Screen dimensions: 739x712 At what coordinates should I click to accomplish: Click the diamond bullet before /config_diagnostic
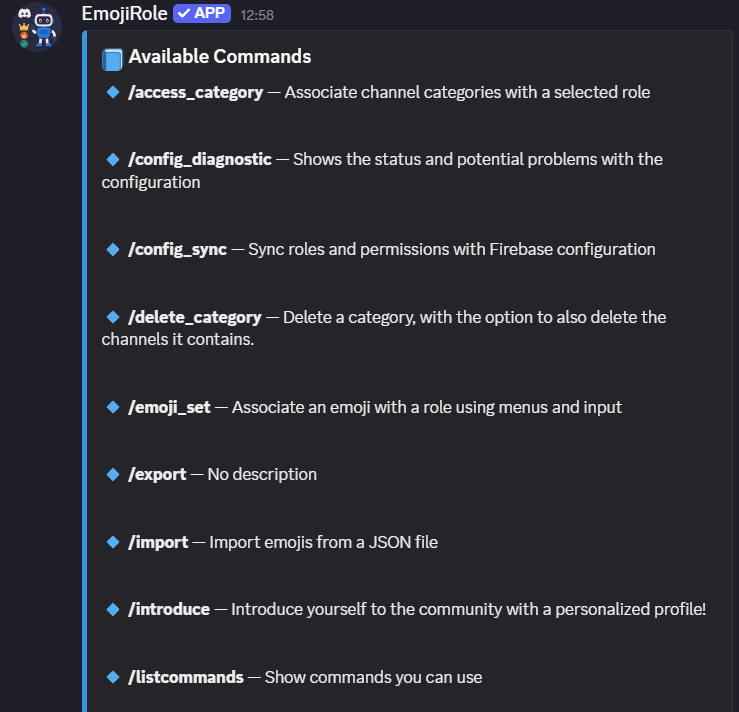pyautogui.click(x=113, y=159)
